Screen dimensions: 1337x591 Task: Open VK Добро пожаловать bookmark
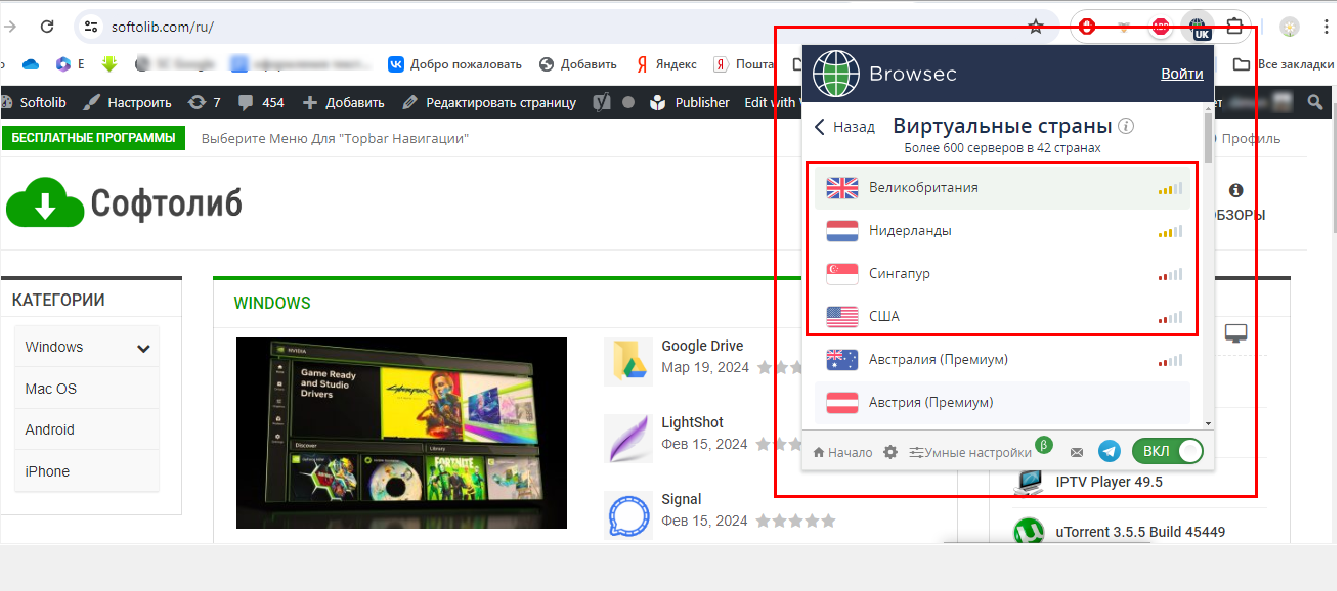pos(455,64)
